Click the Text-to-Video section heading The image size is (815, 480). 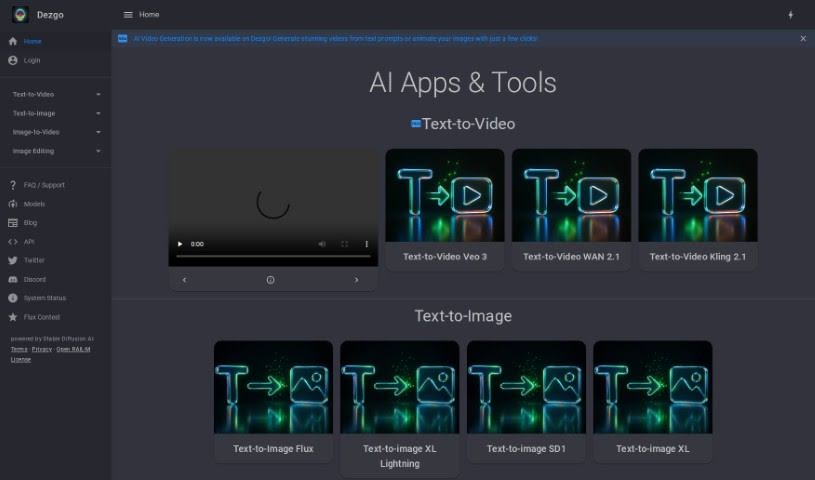coord(468,124)
